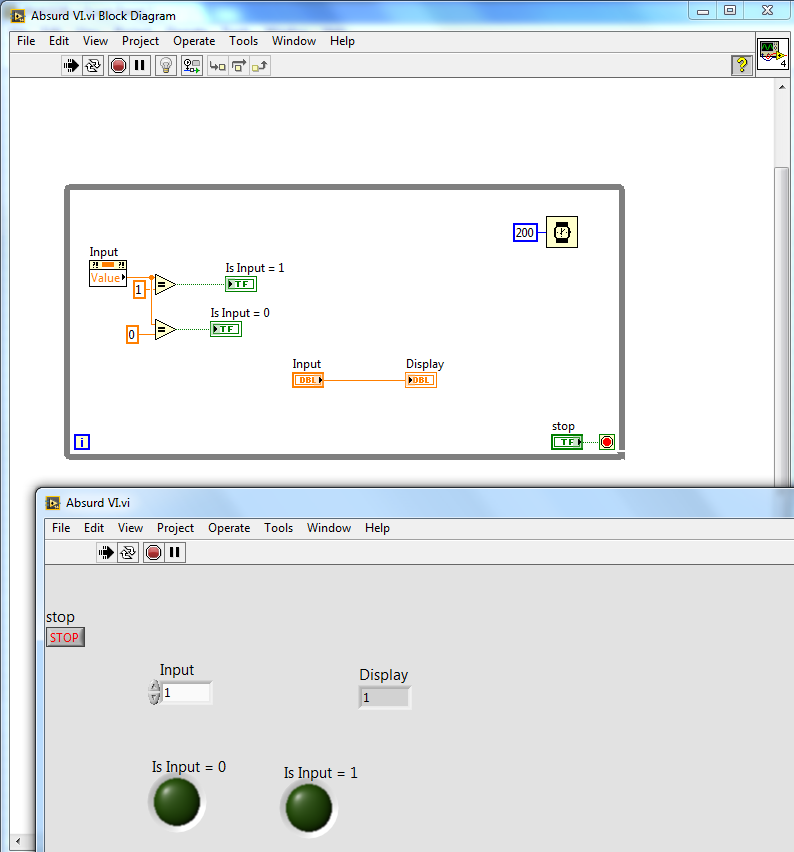
Task: Open File menu in front panel window
Action: pos(61,528)
